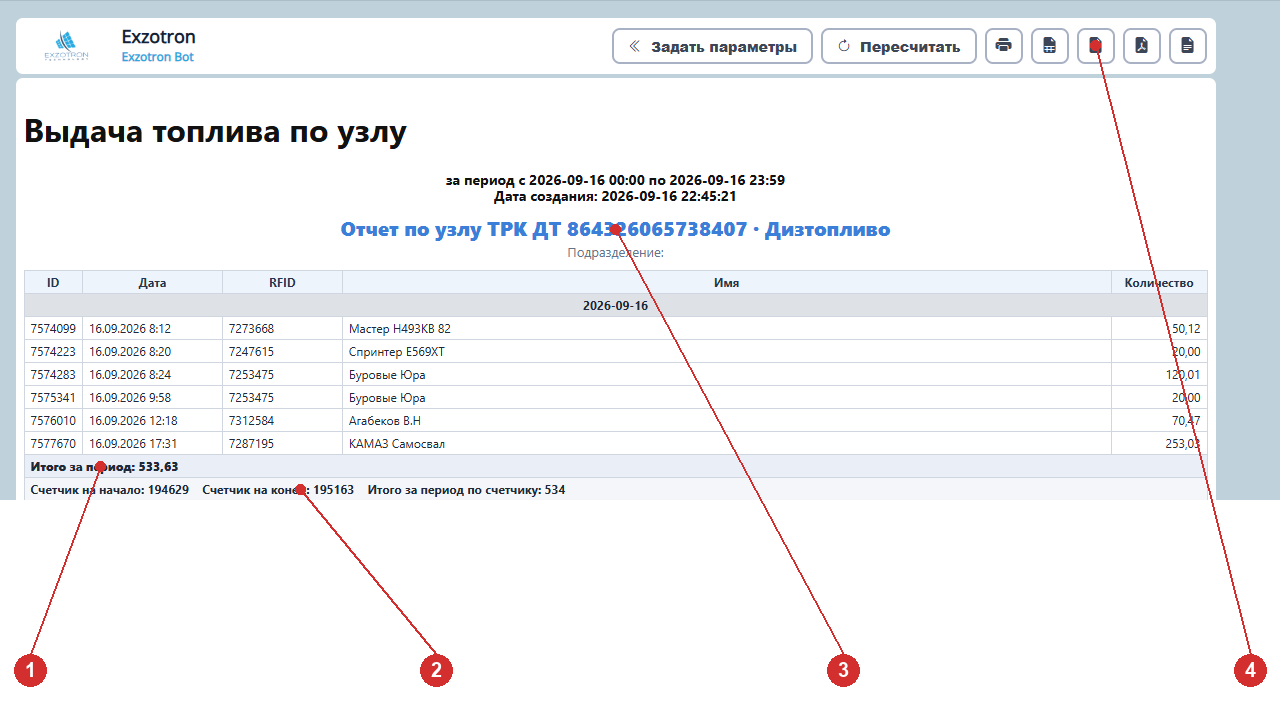
Task: Click the Дата column header
Action: click(x=152, y=282)
